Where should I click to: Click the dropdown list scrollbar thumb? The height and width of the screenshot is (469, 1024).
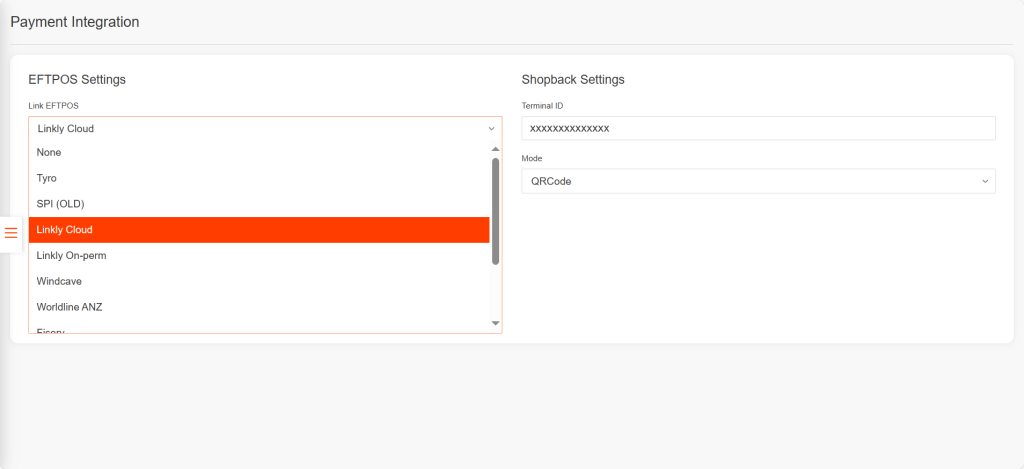496,211
